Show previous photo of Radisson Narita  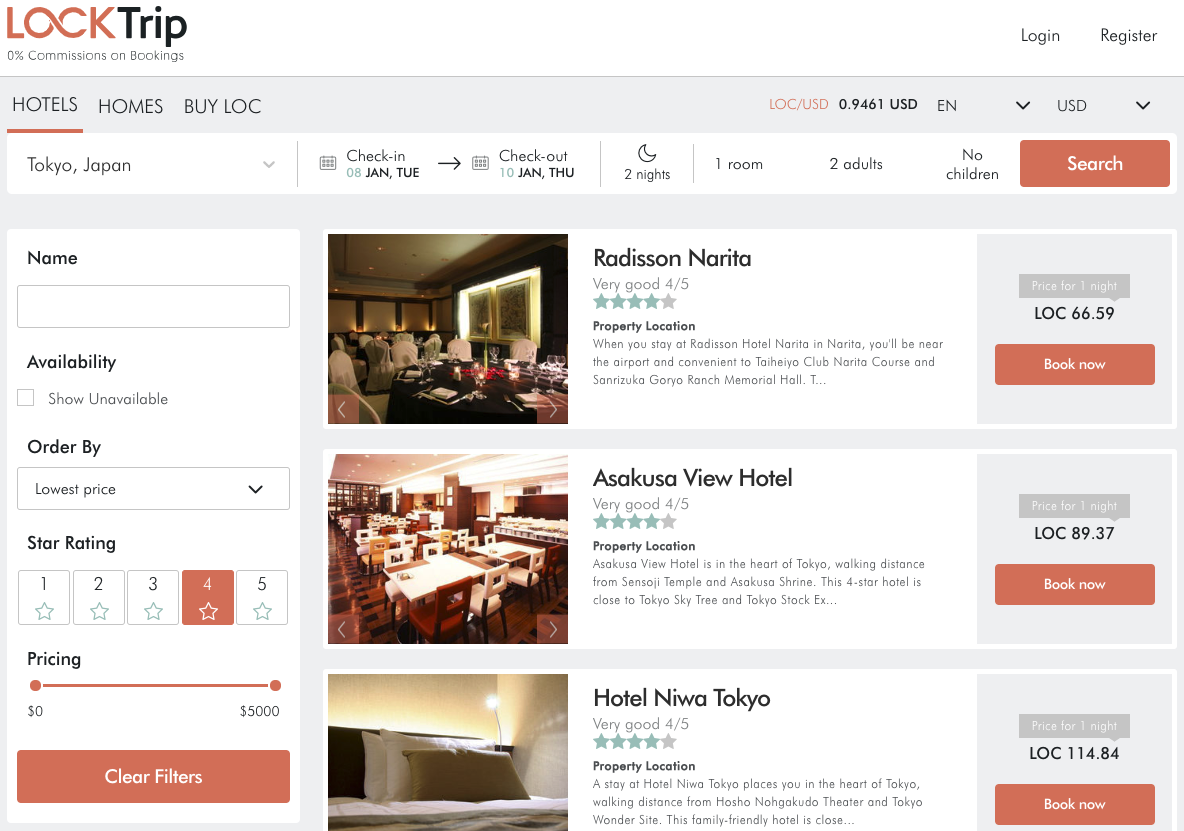coord(342,410)
